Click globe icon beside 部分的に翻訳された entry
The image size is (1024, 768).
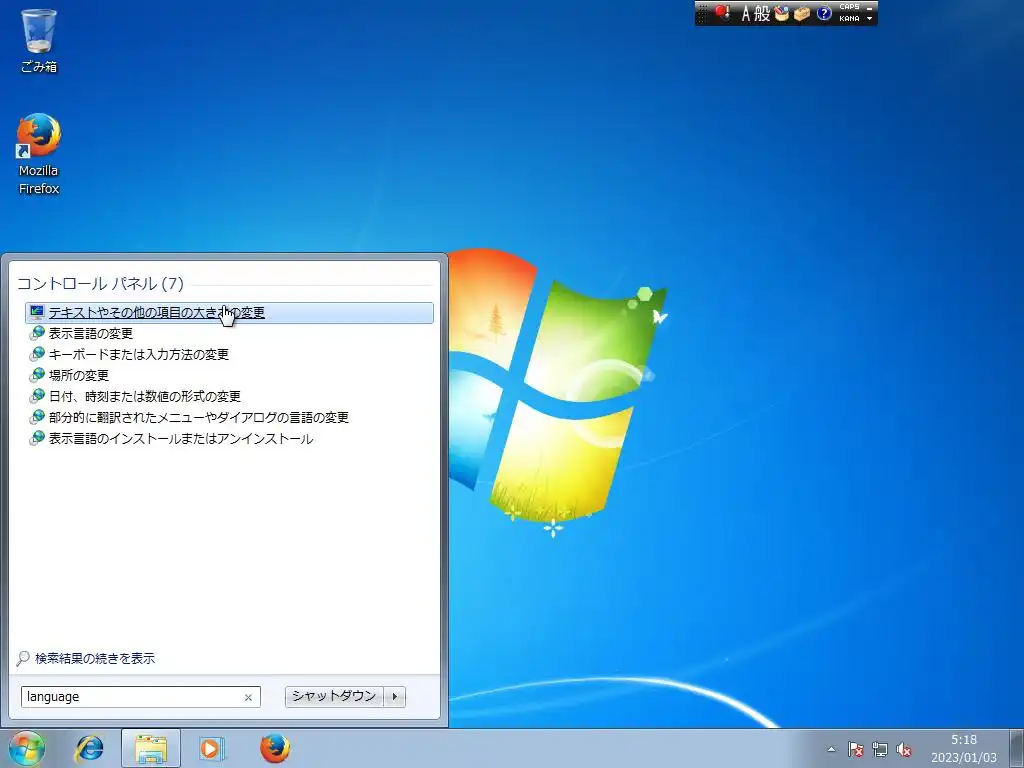[37, 417]
